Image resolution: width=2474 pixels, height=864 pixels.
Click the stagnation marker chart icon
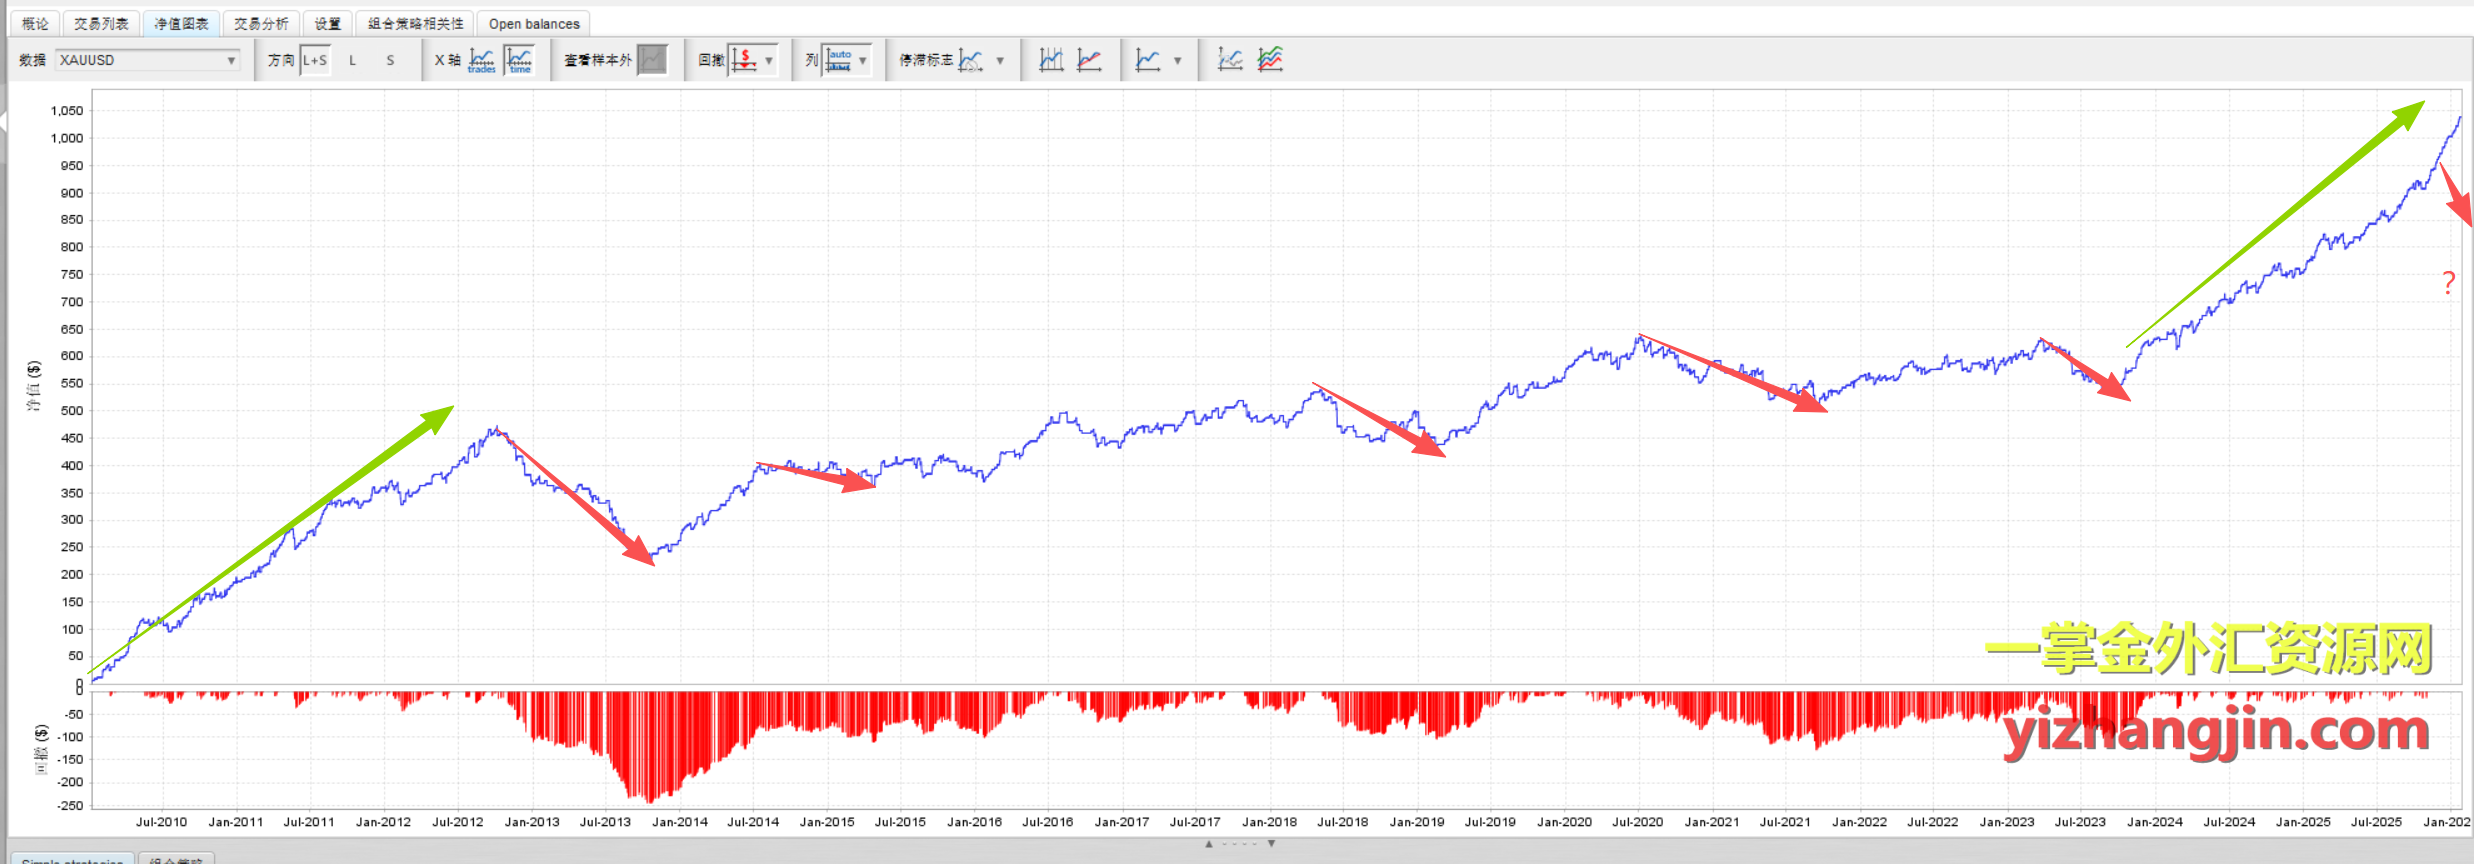pos(970,60)
